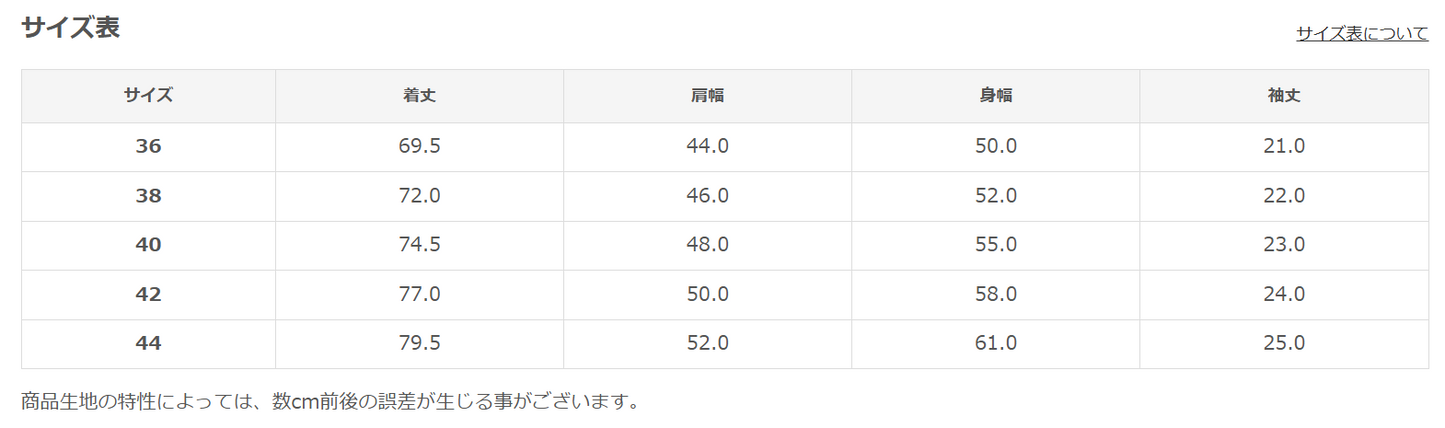Click the サイズ表 heading
This screenshot has width=1445, height=428.
coord(71,28)
